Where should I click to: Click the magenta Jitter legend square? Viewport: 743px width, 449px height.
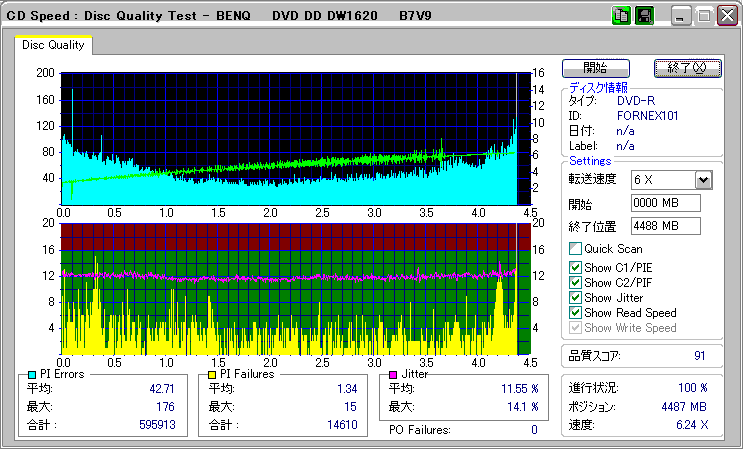[x=393, y=374]
